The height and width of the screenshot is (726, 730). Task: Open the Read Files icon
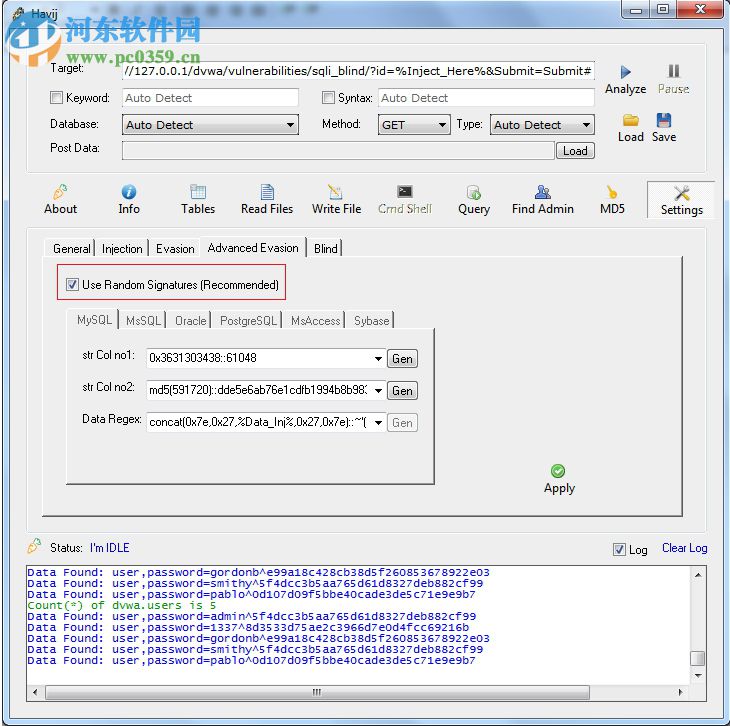coord(267,192)
